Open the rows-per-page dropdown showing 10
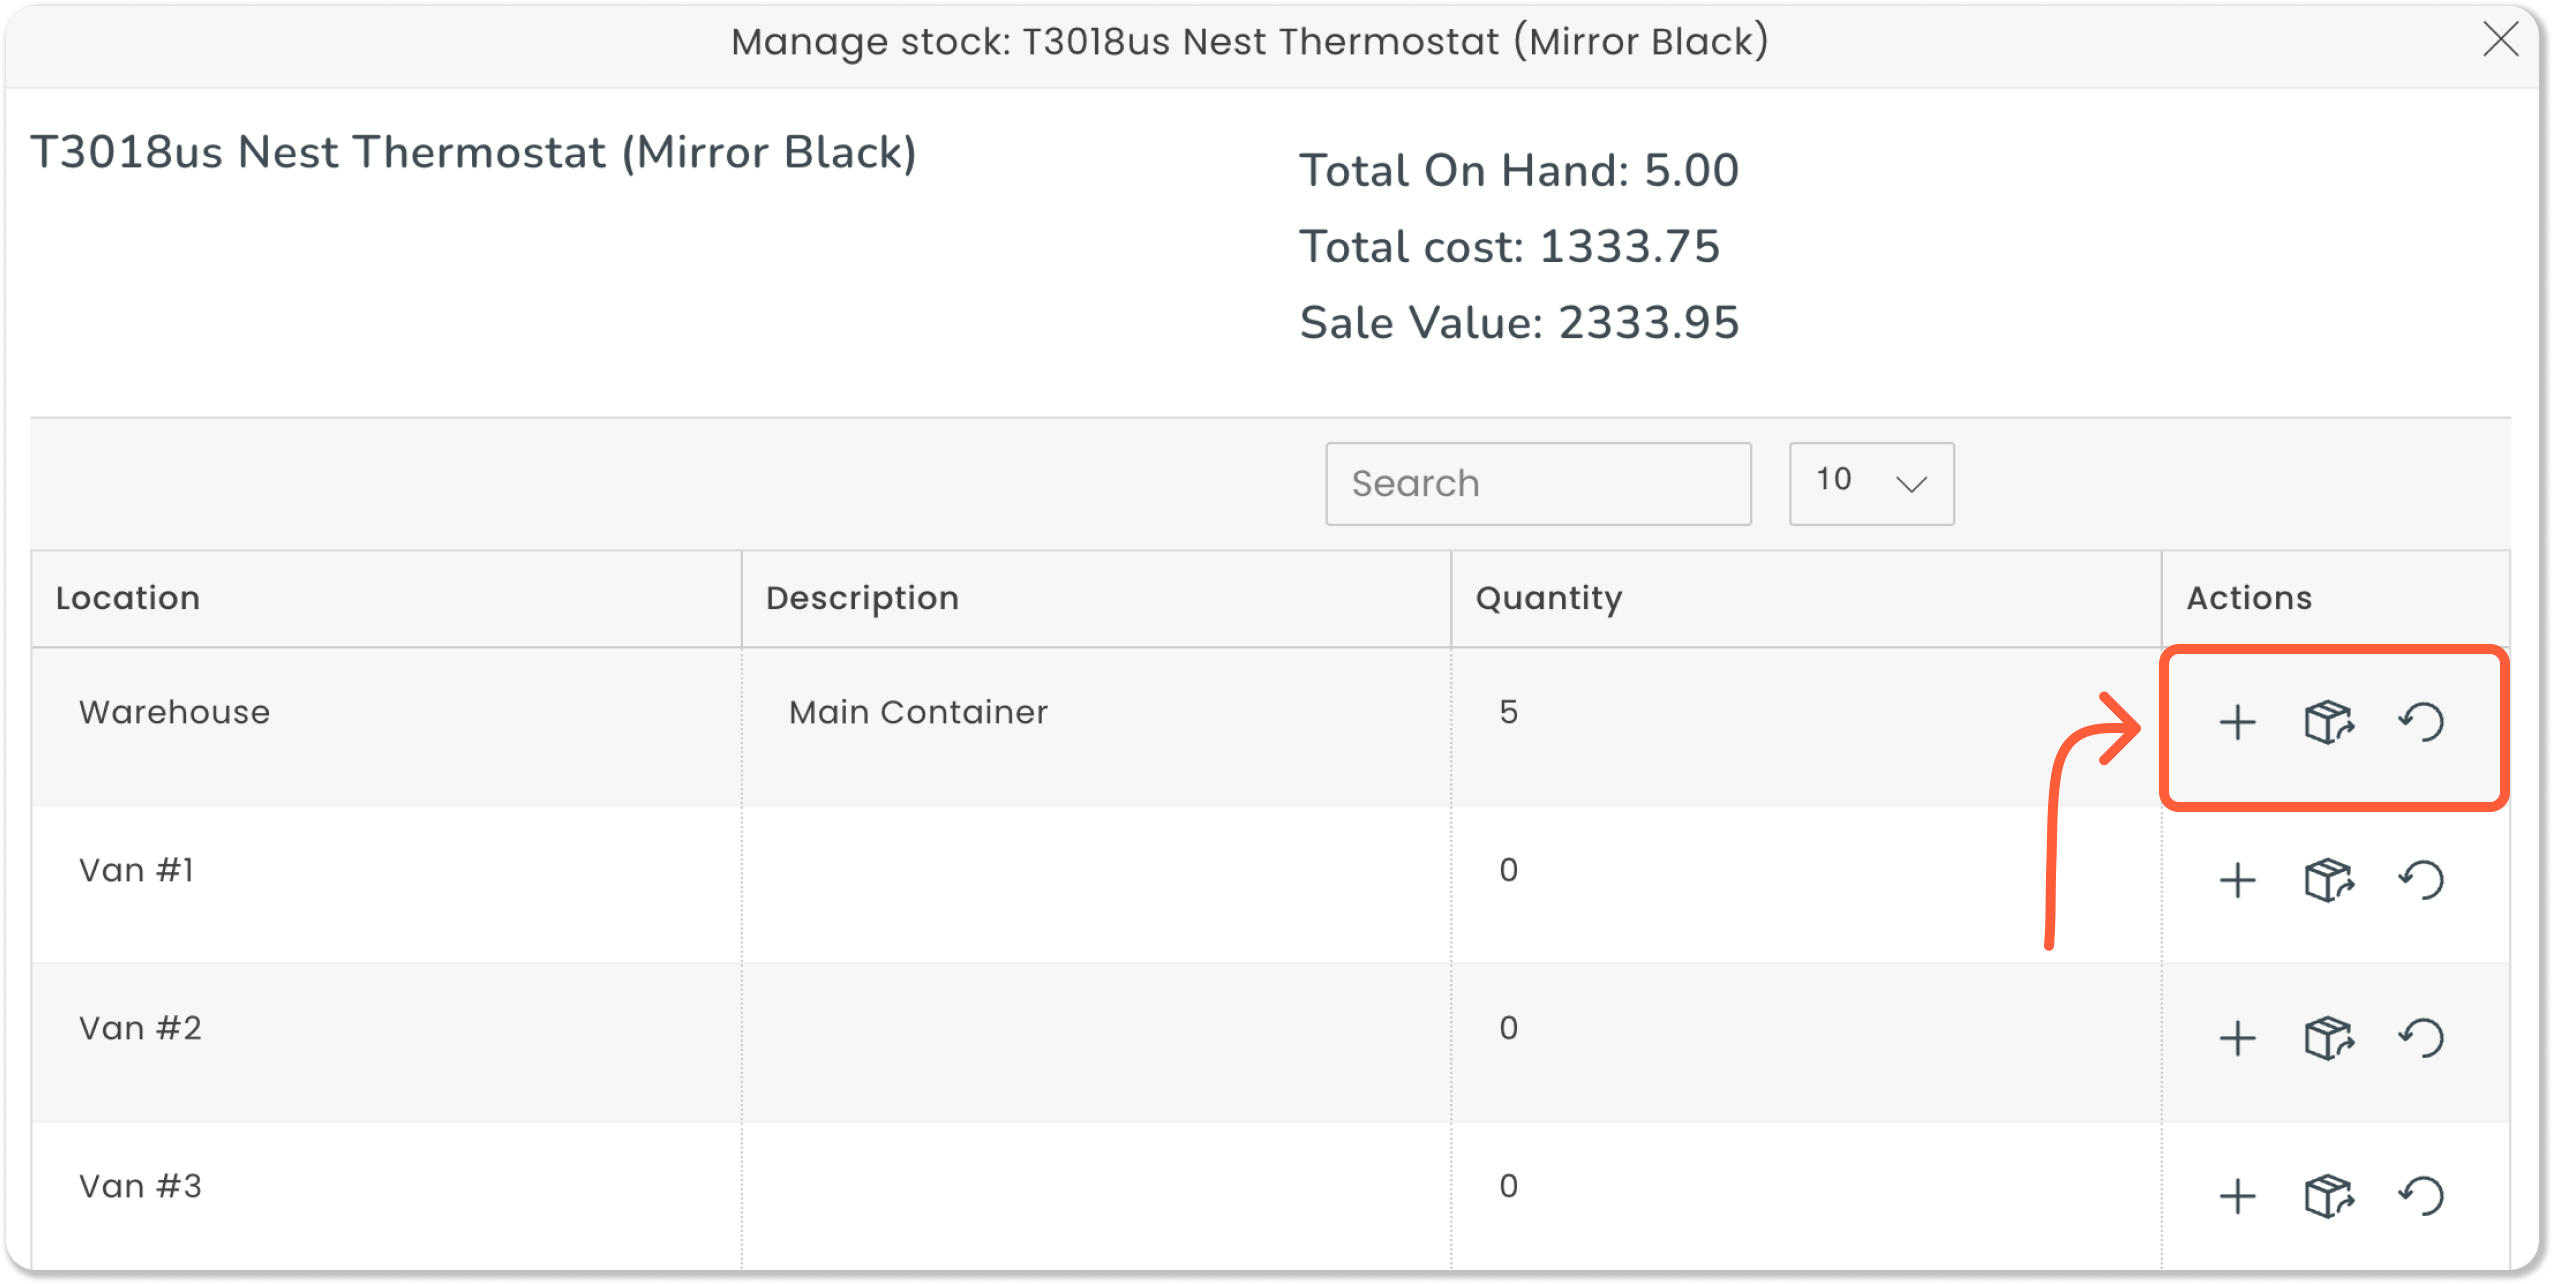The image size is (2553, 1284). (1869, 483)
